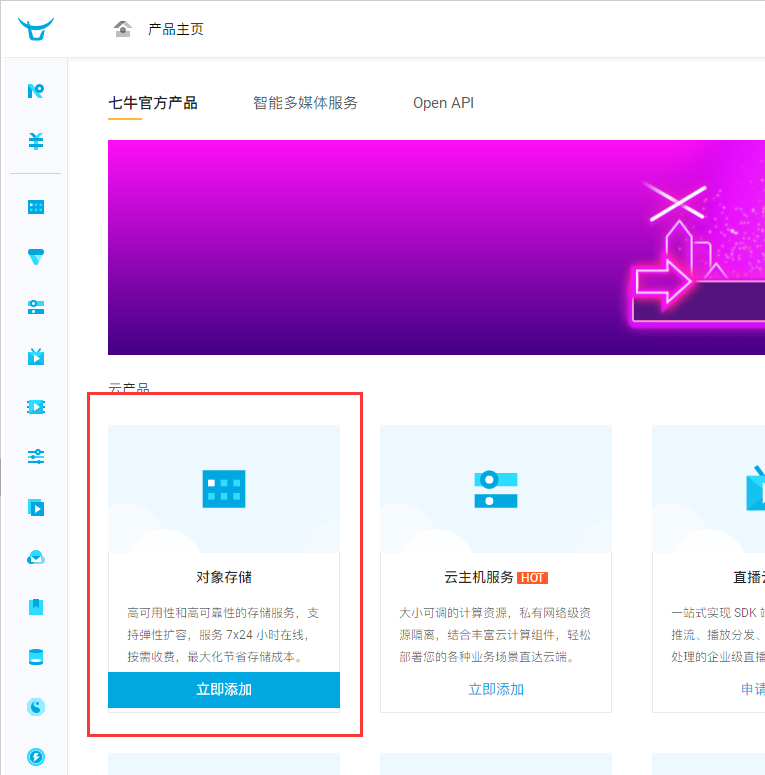
Task: Click the HOT badge on 云主机服务
Action: [x=532, y=578]
